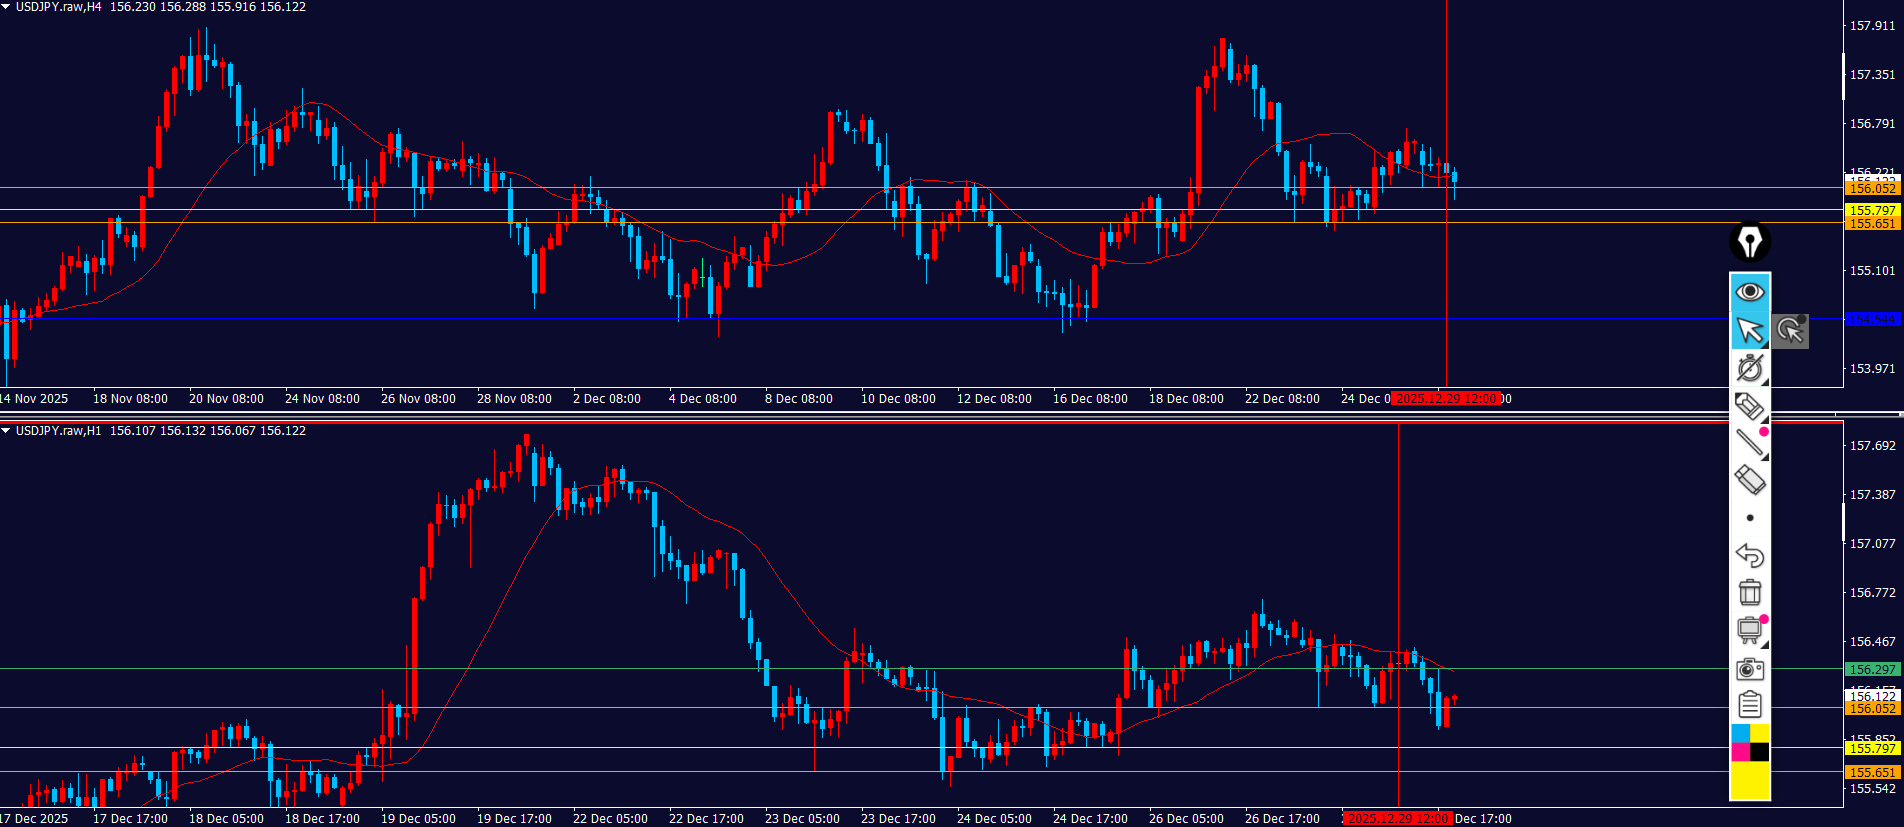The height and width of the screenshot is (827, 1904).
Task: Expand the USDJPY.raw,H1 chart dropdown triangle
Action: click(x=6, y=431)
